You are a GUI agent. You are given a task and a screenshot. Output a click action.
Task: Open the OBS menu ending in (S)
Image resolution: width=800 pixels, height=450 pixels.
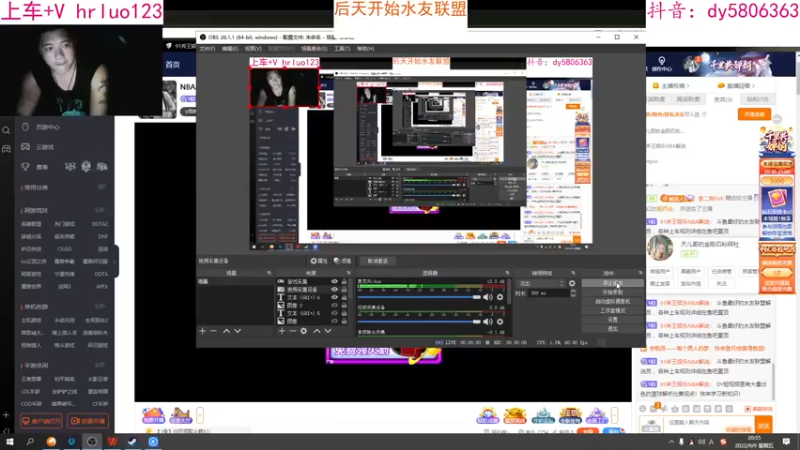314,48
